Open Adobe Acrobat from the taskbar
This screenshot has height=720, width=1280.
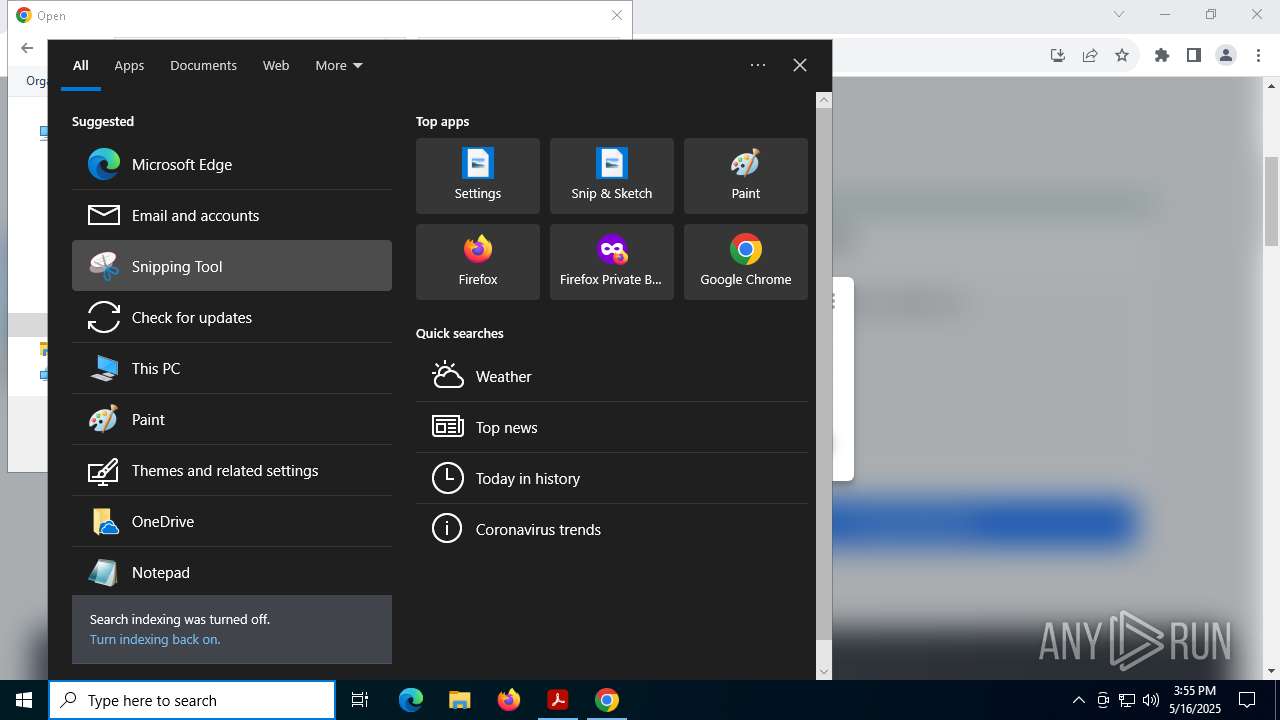[x=557, y=700]
